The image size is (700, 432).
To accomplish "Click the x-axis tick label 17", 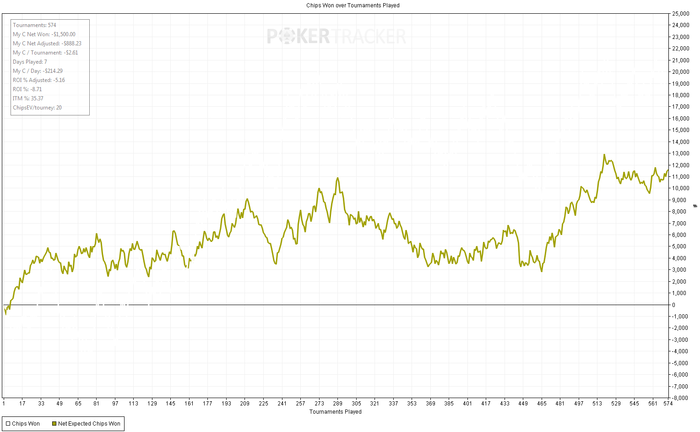I will point(22,403).
